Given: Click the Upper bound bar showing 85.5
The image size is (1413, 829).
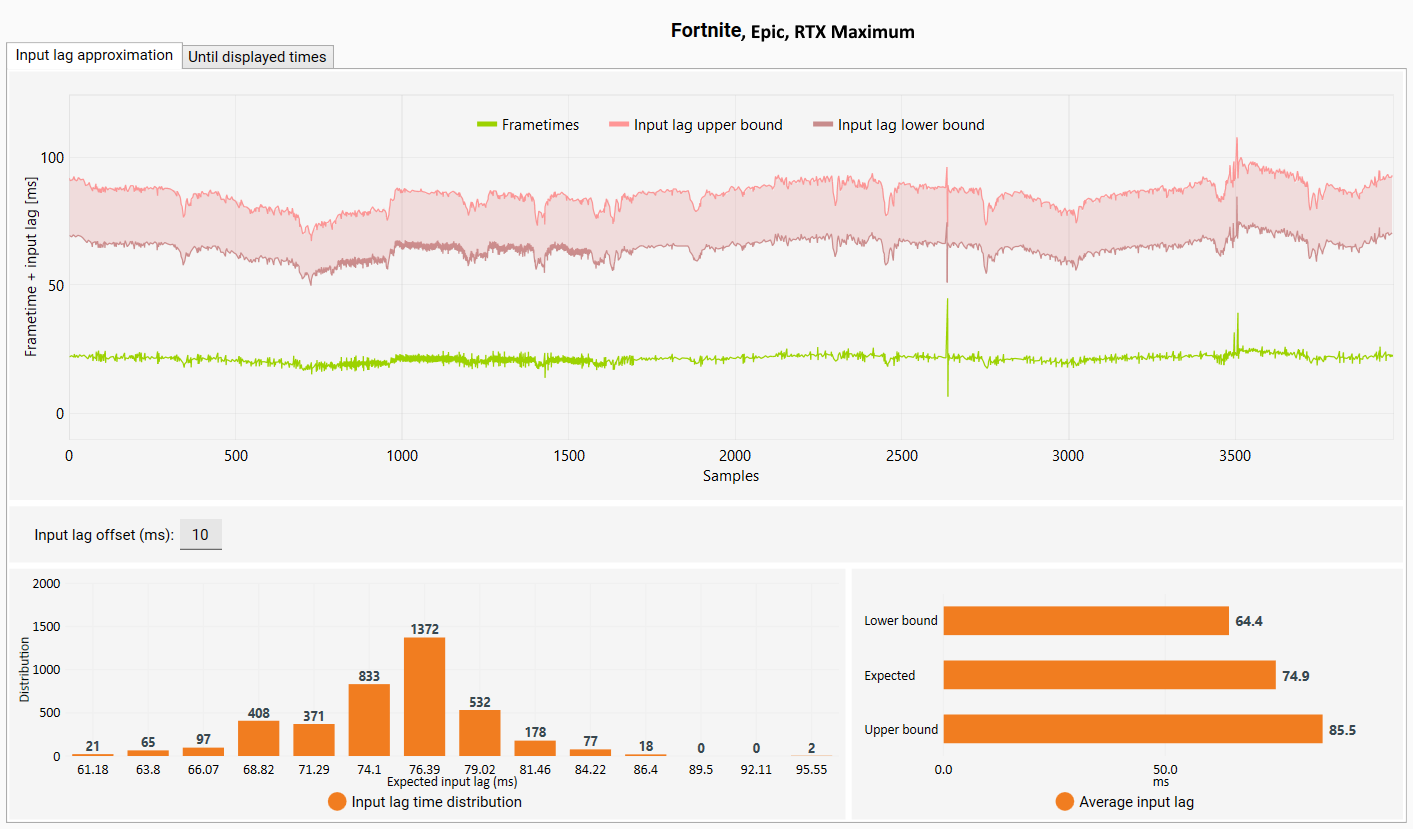Looking at the screenshot, I should (x=1133, y=729).
